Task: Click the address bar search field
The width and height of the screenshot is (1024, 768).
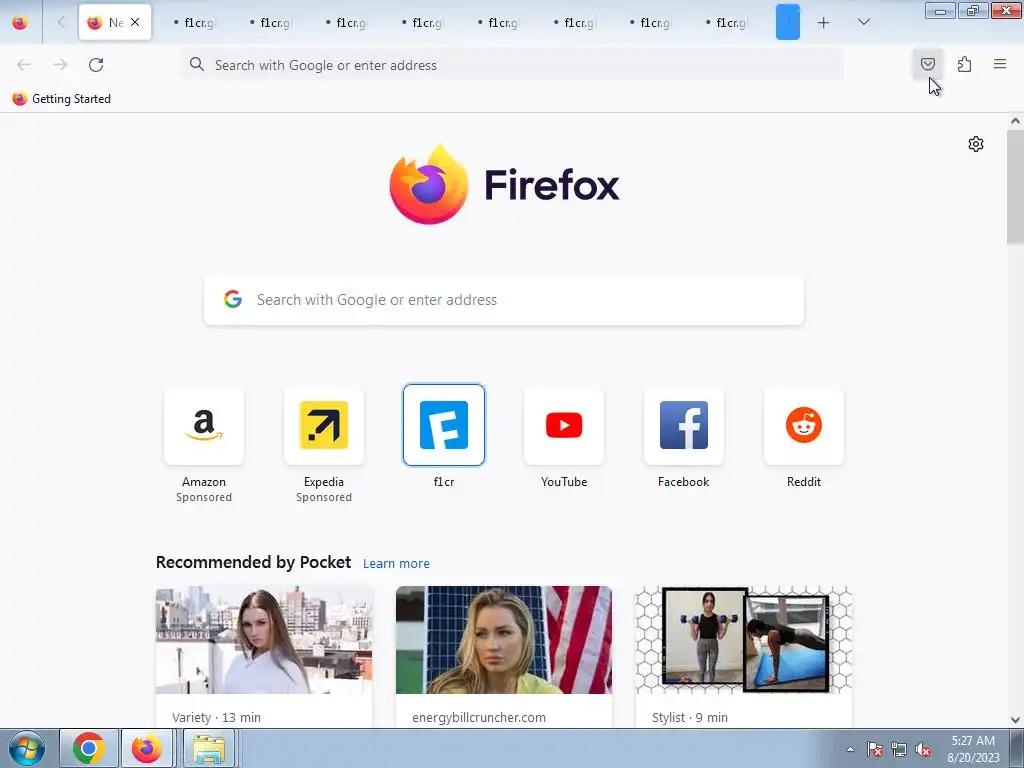Action: coord(511,65)
